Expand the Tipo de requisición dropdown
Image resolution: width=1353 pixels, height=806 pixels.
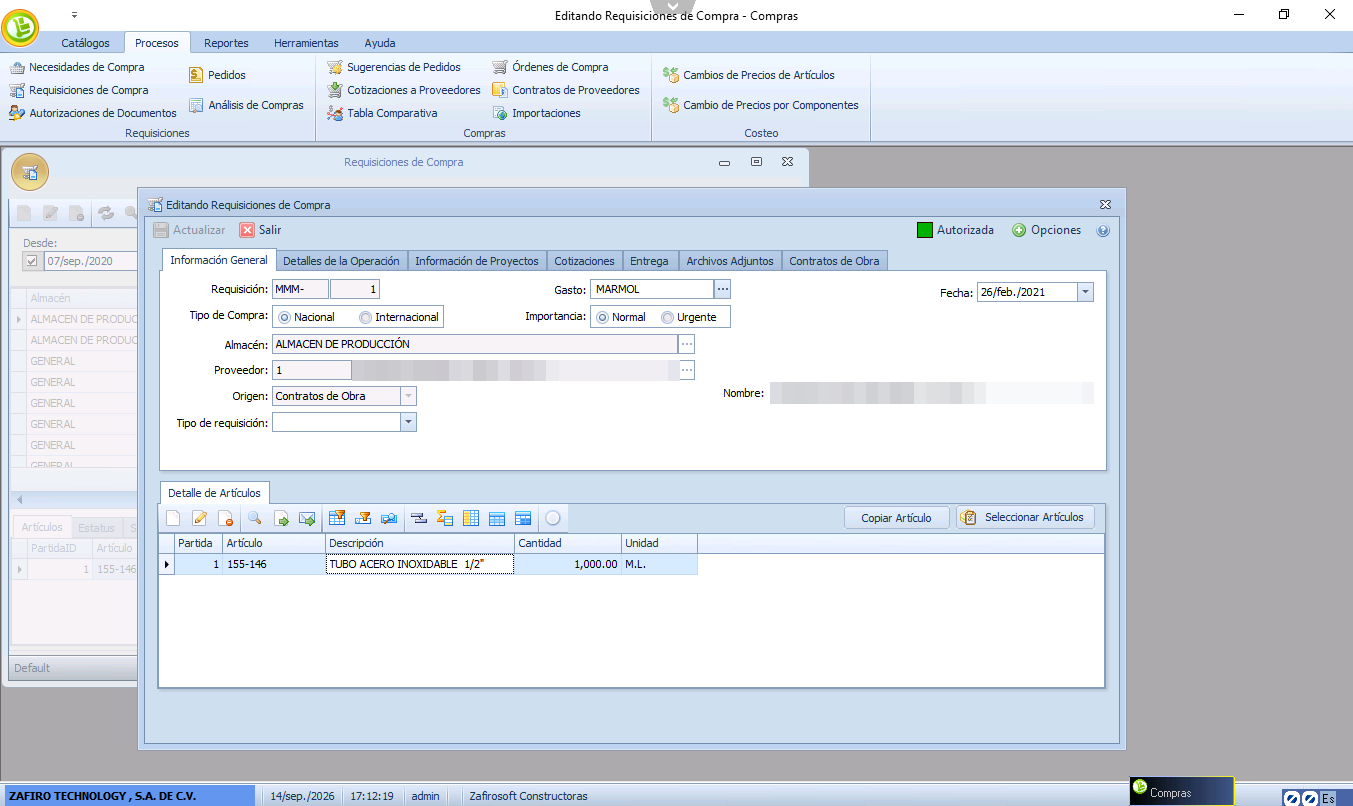pyautogui.click(x=408, y=423)
